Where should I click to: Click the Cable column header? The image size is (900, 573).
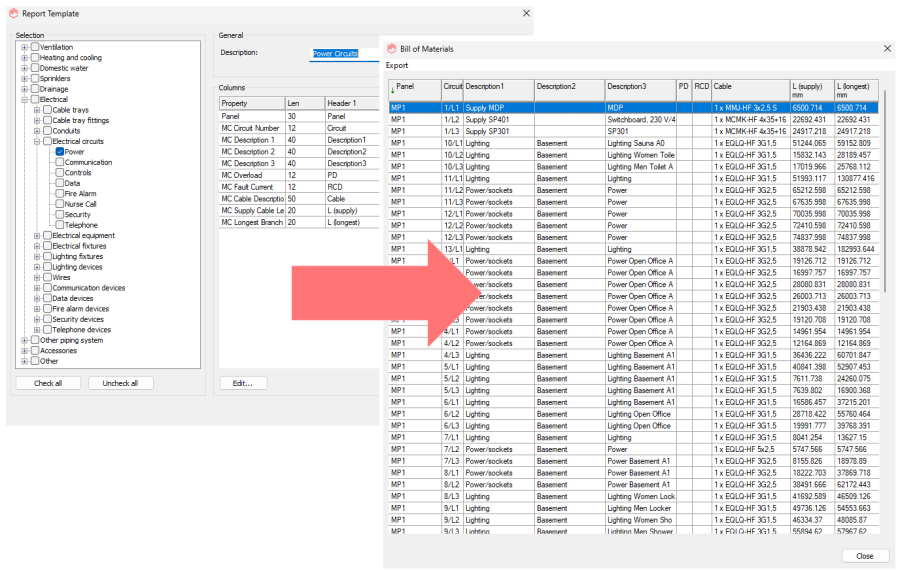pyautogui.click(x=751, y=90)
